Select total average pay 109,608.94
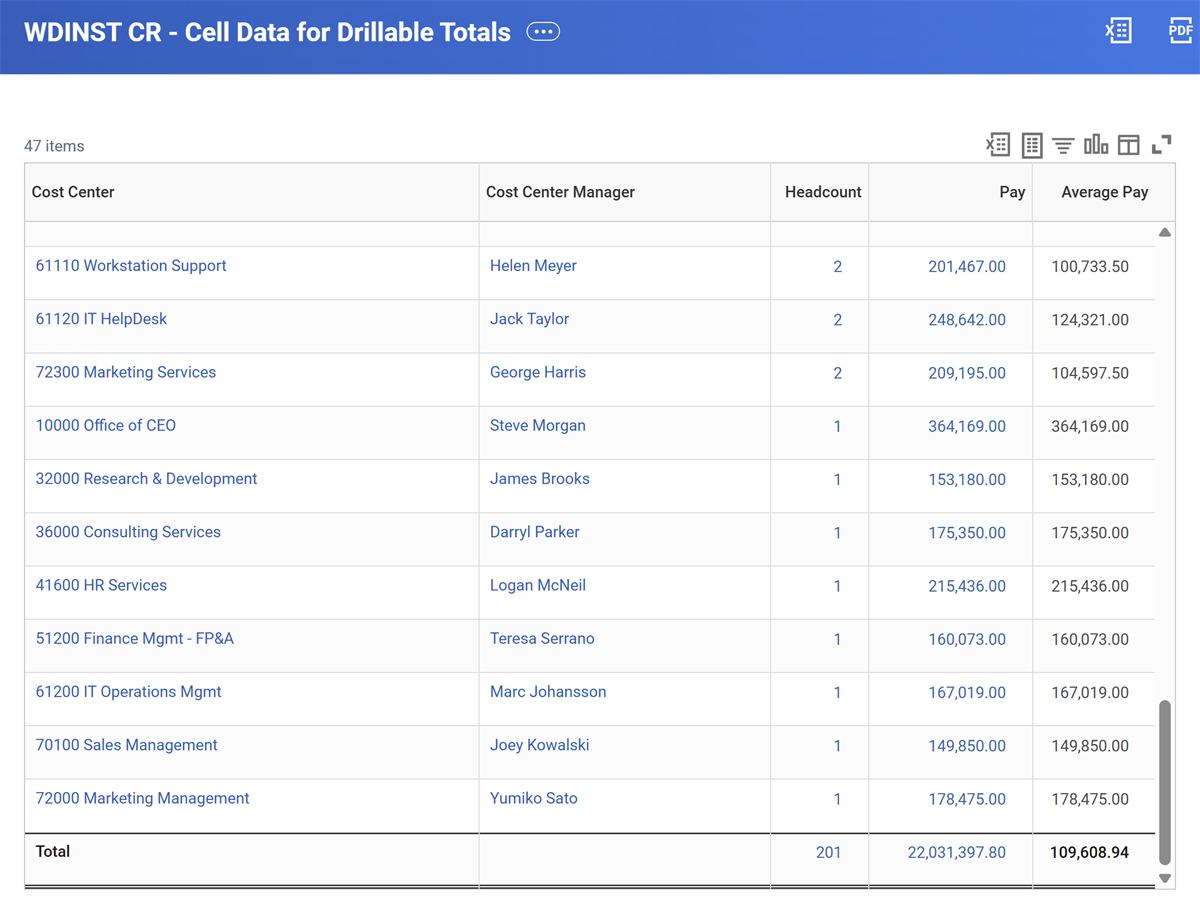The width and height of the screenshot is (1200, 908). [1090, 853]
